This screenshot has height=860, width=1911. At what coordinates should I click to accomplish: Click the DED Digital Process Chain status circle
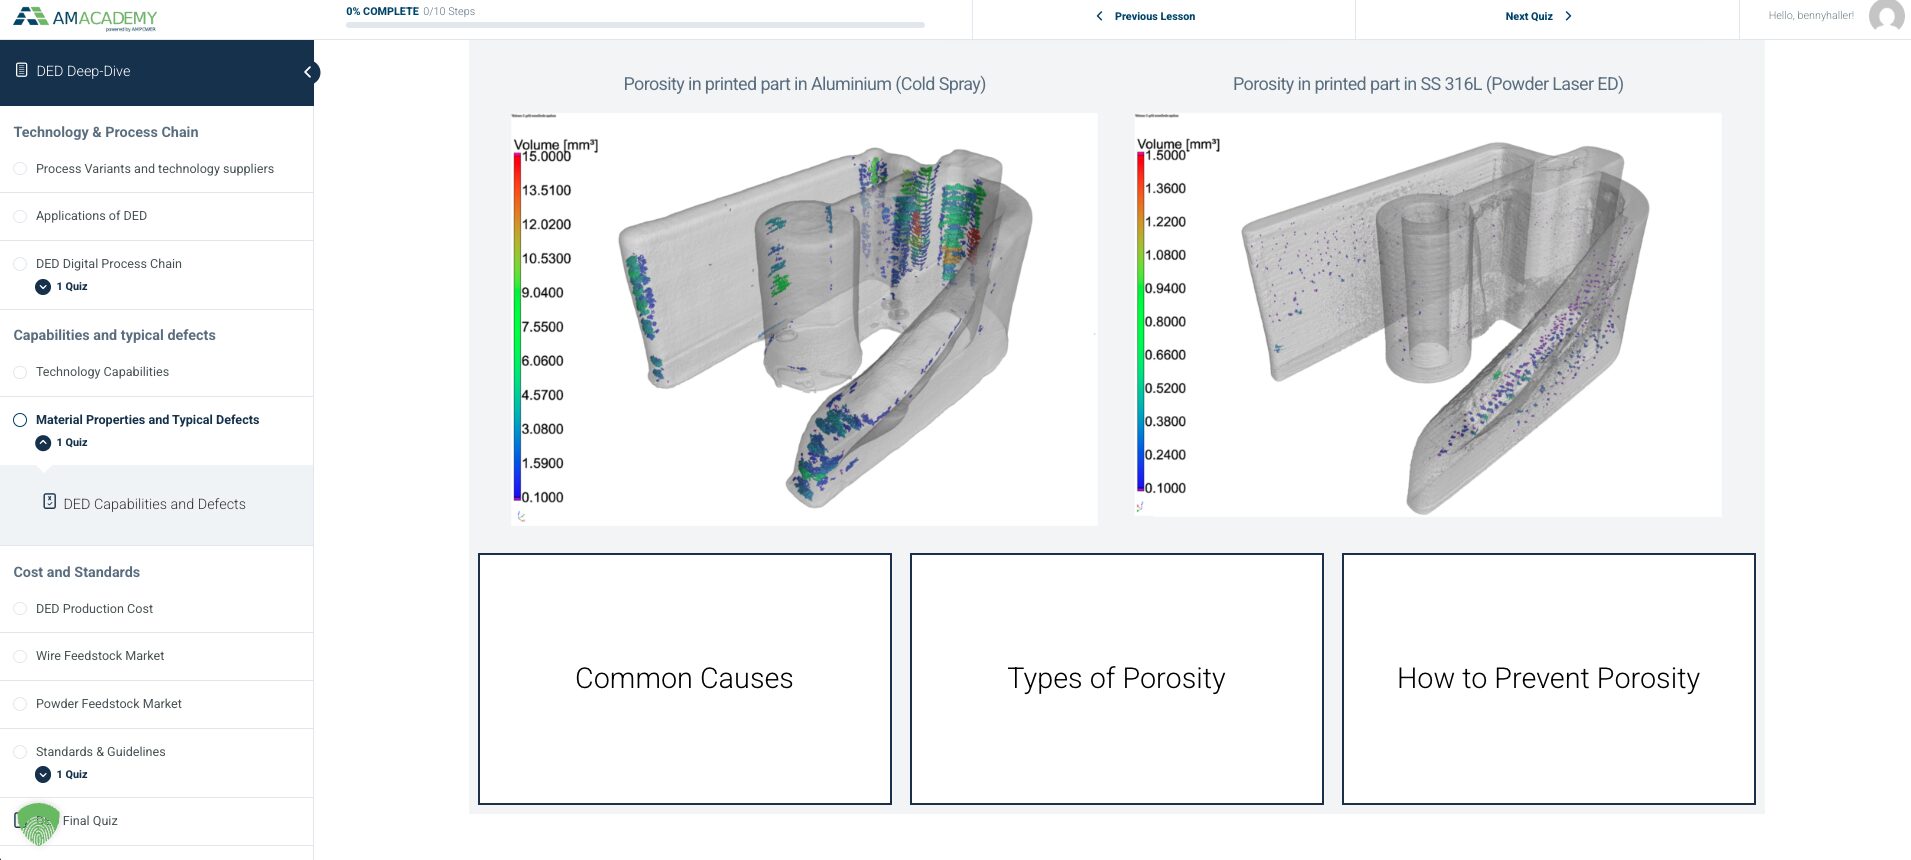[20, 264]
